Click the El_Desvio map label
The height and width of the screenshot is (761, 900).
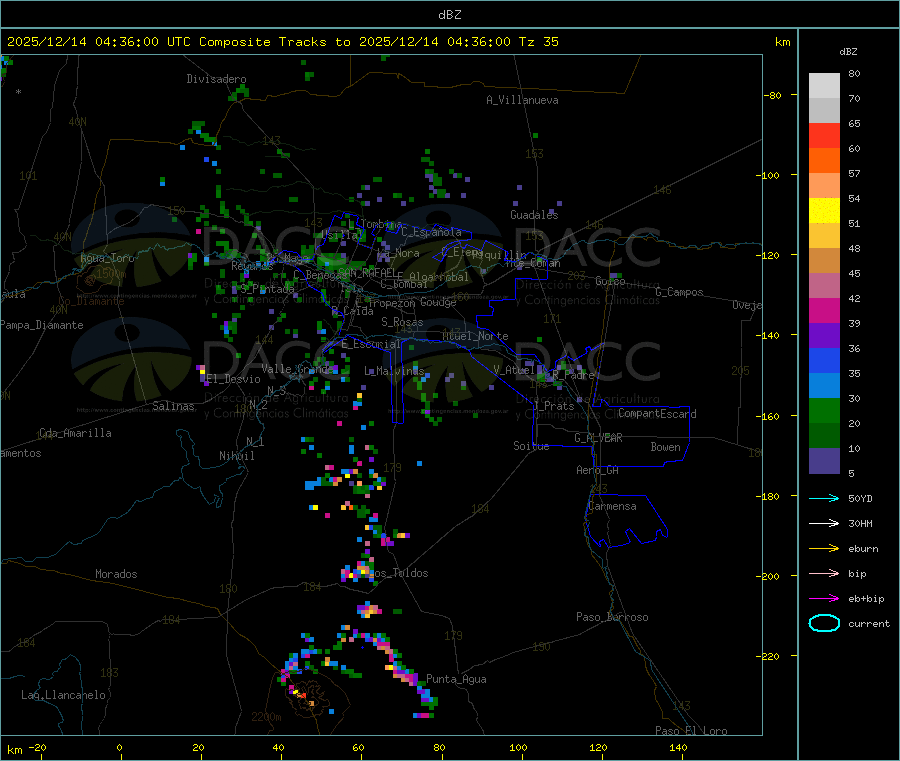tap(233, 379)
